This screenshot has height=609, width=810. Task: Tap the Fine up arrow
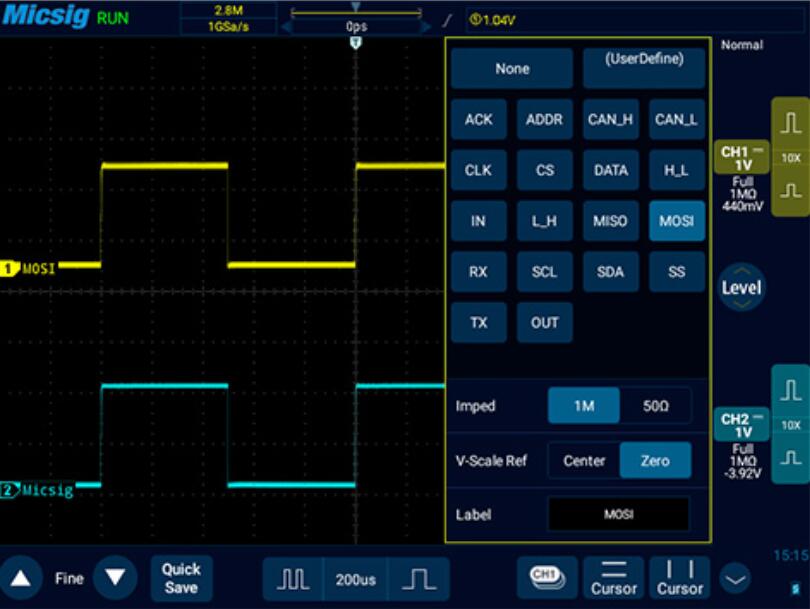click(x=21, y=578)
